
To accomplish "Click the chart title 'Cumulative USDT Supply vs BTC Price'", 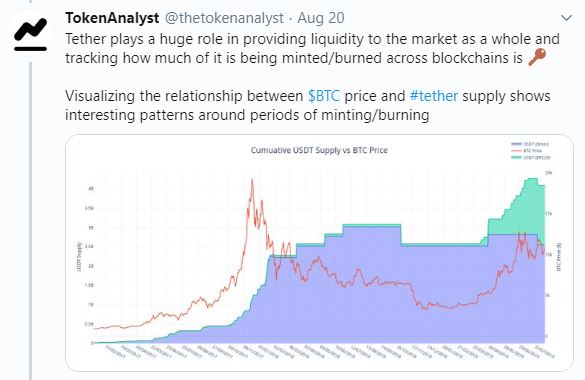I will (319, 150).
